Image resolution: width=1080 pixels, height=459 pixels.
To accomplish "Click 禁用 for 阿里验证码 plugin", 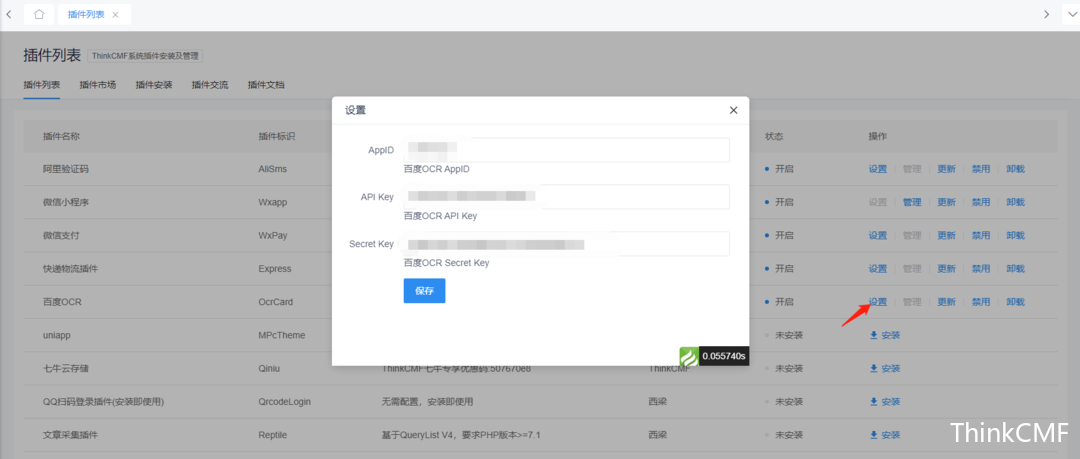I will tap(981, 170).
